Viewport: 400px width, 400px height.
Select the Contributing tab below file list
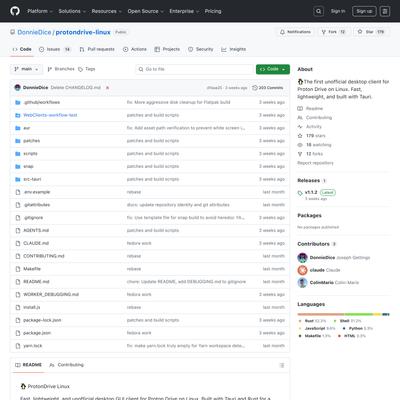(66, 365)
